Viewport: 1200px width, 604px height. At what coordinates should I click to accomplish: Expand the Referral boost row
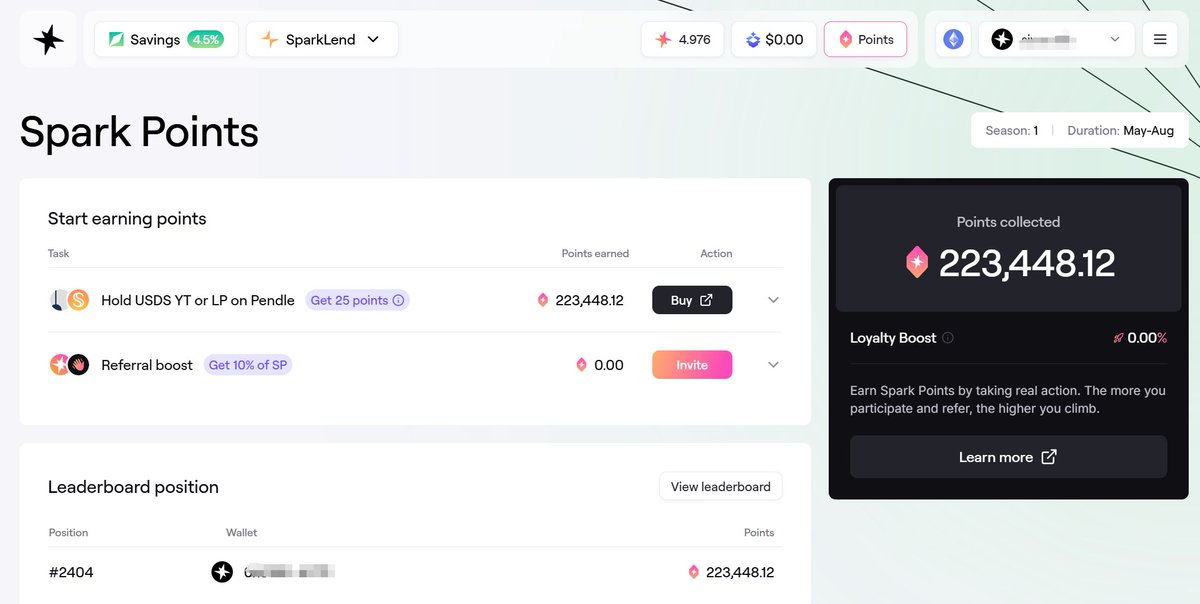773,365
